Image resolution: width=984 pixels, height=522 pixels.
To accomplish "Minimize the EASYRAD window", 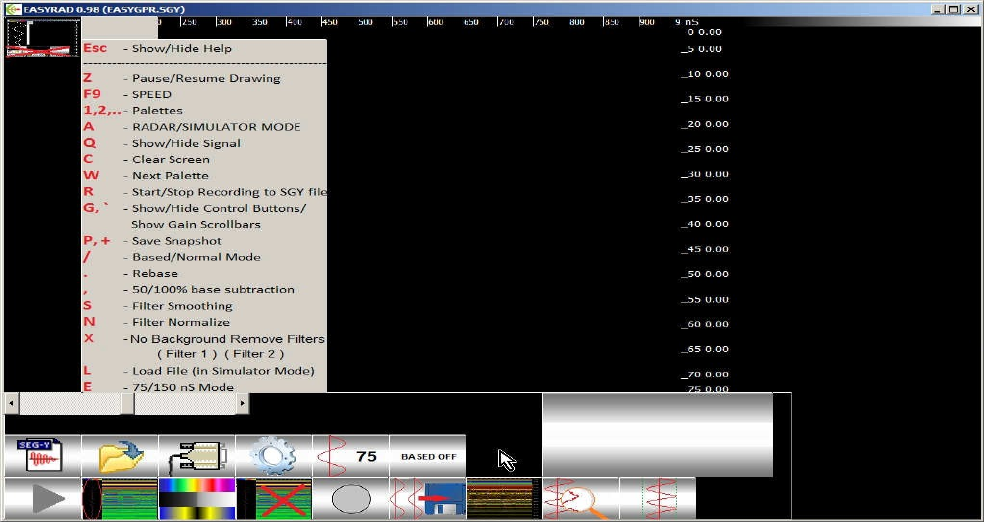I will pos(938,9).
